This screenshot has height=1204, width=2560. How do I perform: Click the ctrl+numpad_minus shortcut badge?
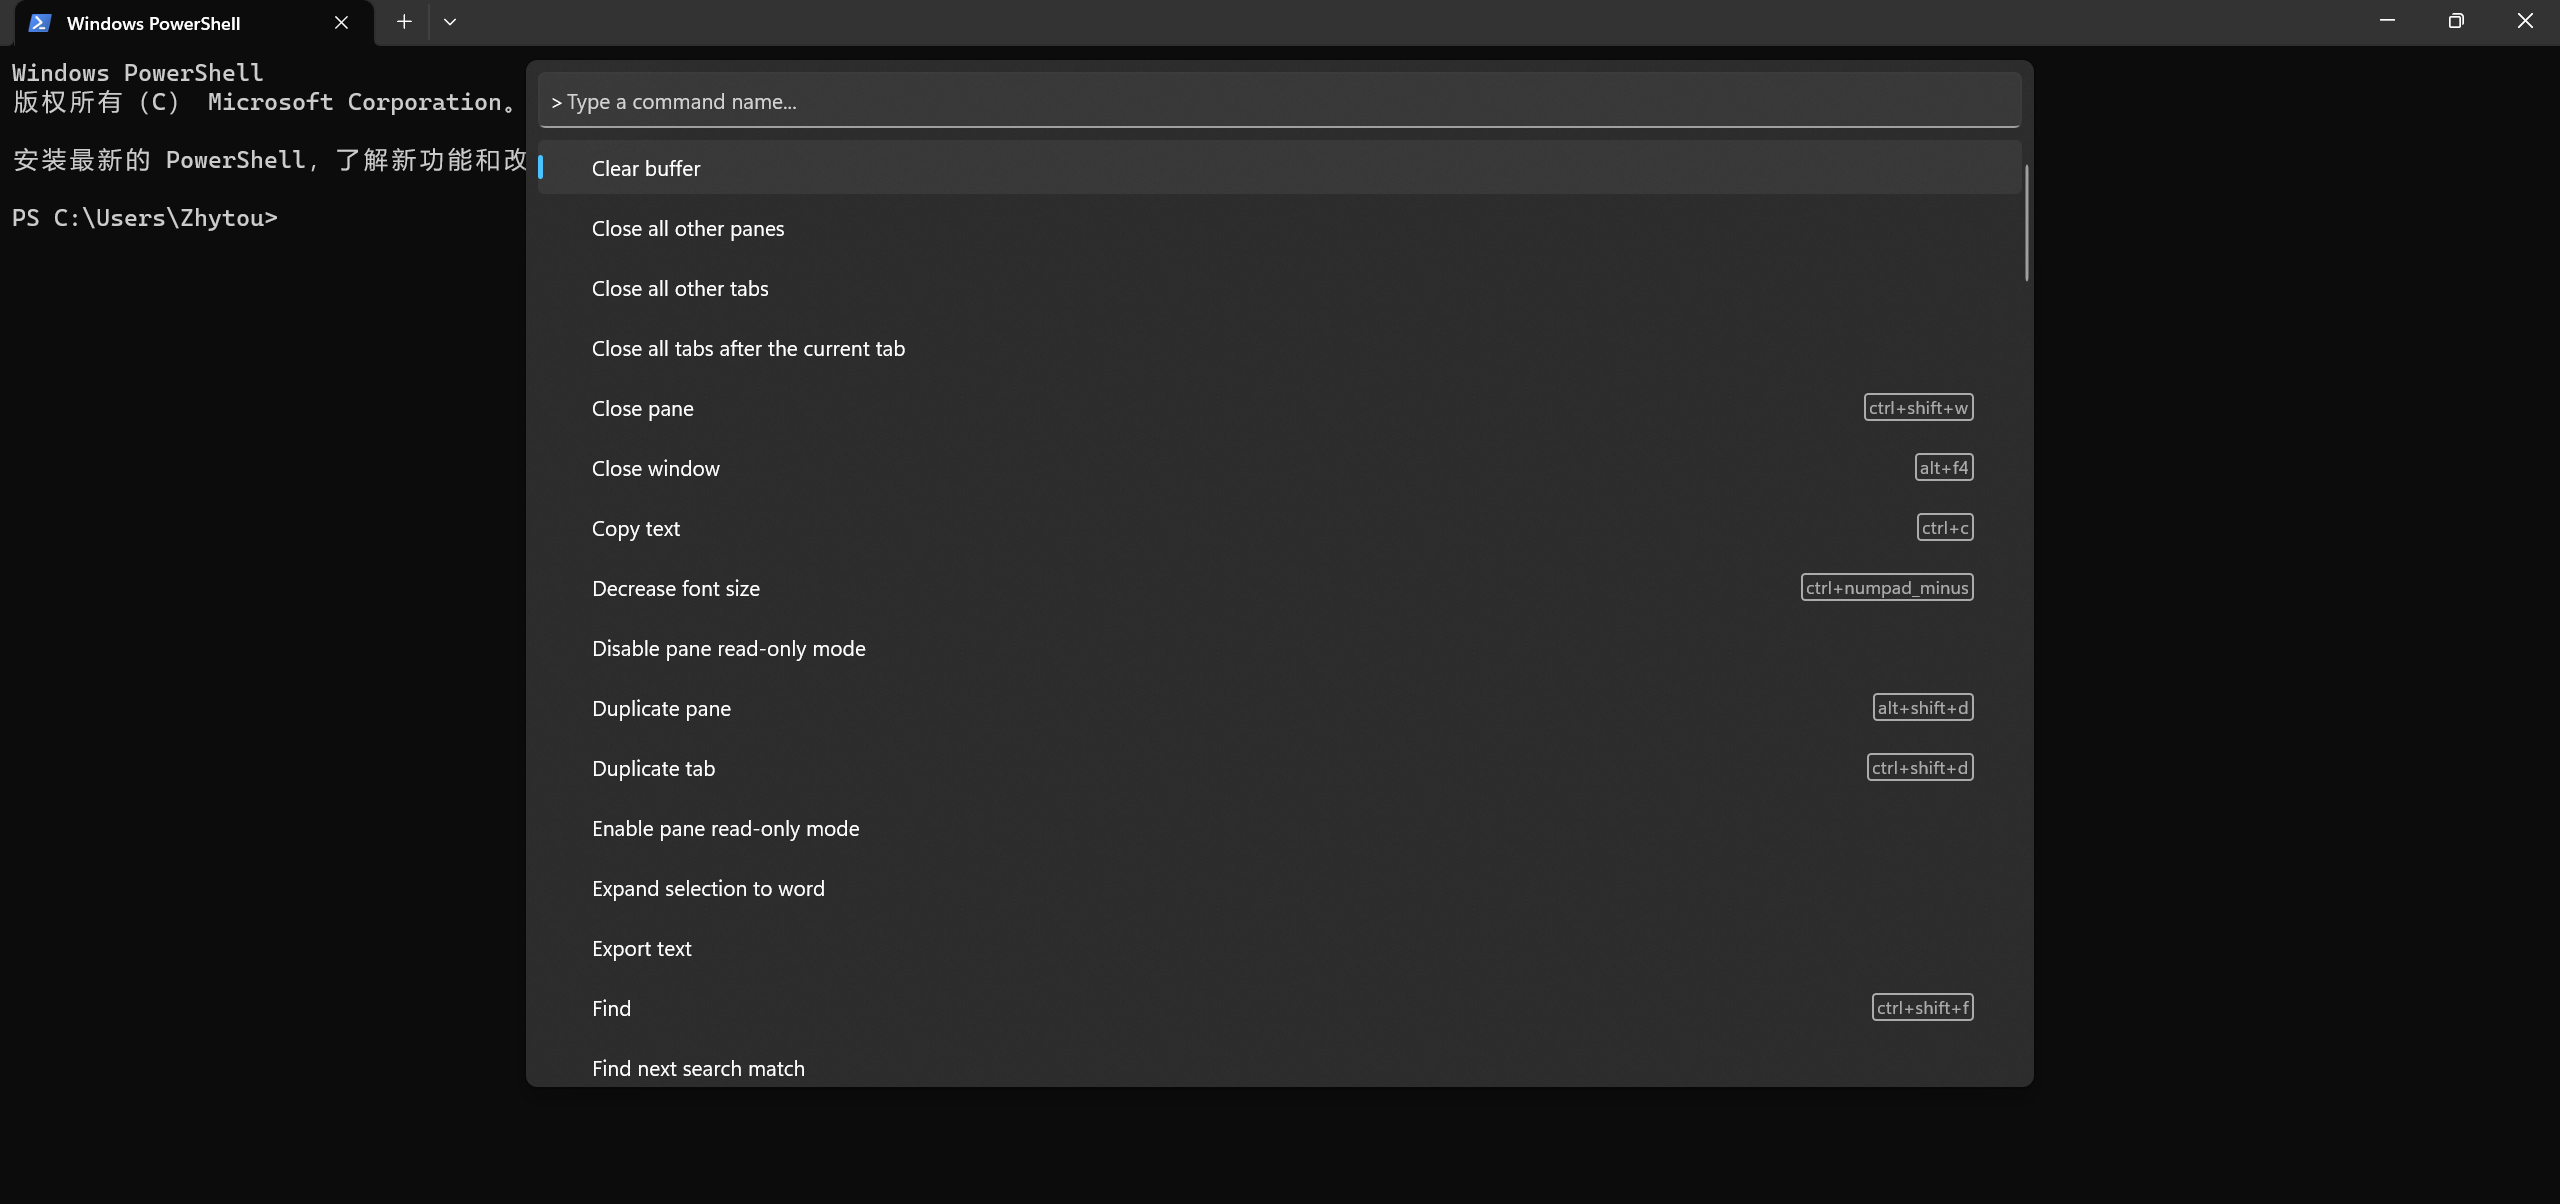coord(1887,587)
